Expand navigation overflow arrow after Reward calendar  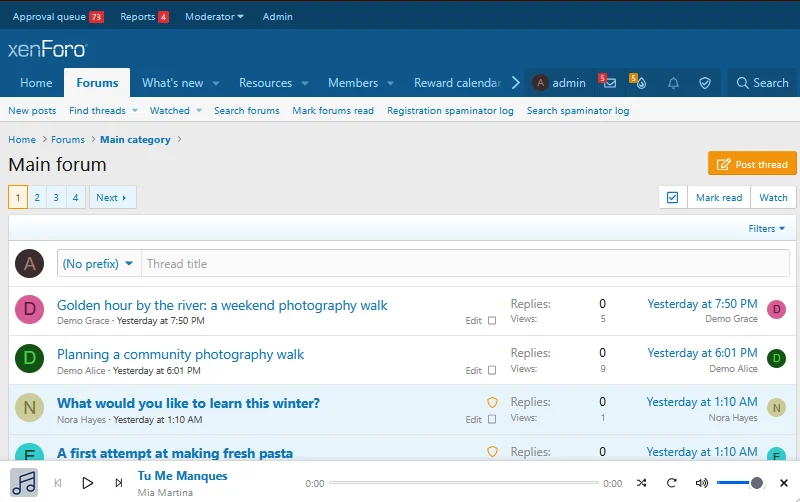click(515, 83)
